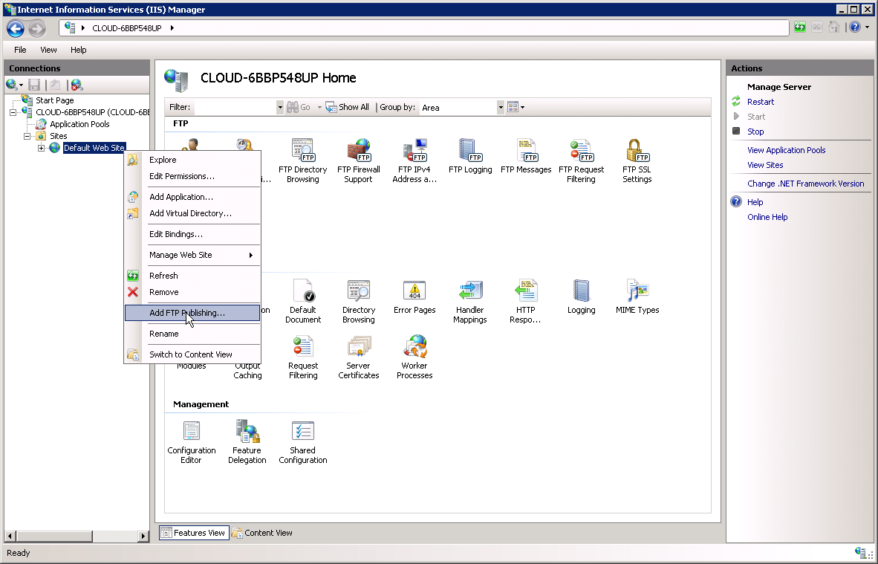This screenshot has width=878, height=564.
Task: Switch to the Features View tab
Action: (x=194, y=533)
